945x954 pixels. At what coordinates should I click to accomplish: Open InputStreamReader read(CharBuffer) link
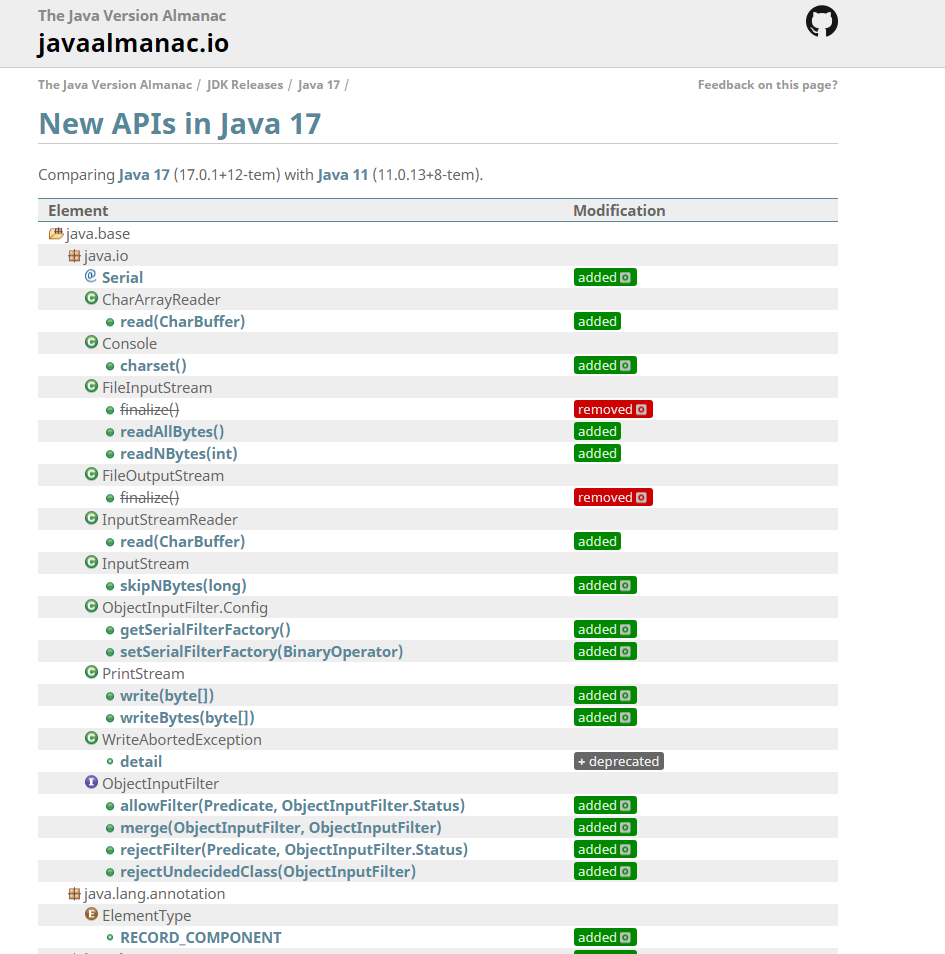(183, 541)
